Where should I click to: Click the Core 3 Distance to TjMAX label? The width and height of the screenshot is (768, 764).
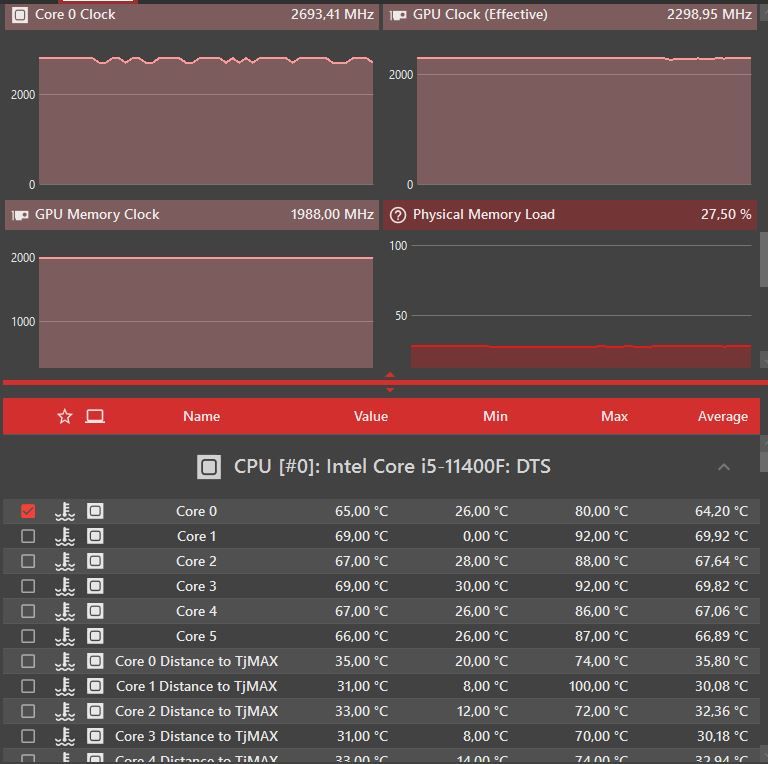coord(196,736)
